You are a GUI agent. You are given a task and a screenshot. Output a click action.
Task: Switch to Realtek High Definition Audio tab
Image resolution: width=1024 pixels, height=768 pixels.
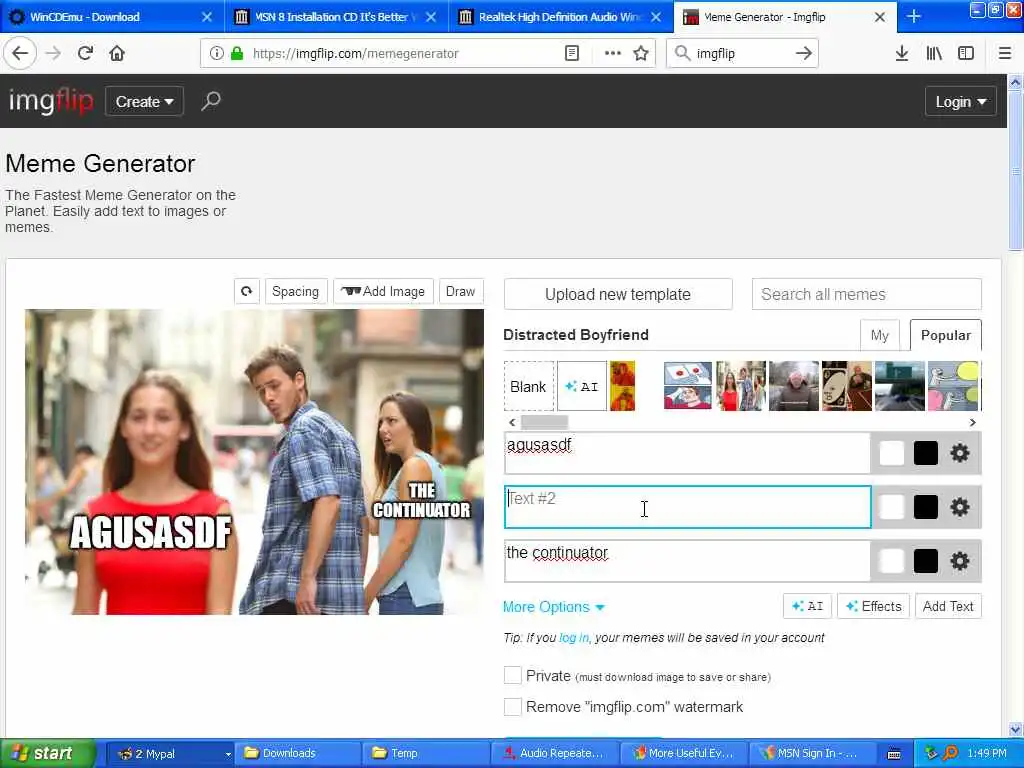[560, 17]
